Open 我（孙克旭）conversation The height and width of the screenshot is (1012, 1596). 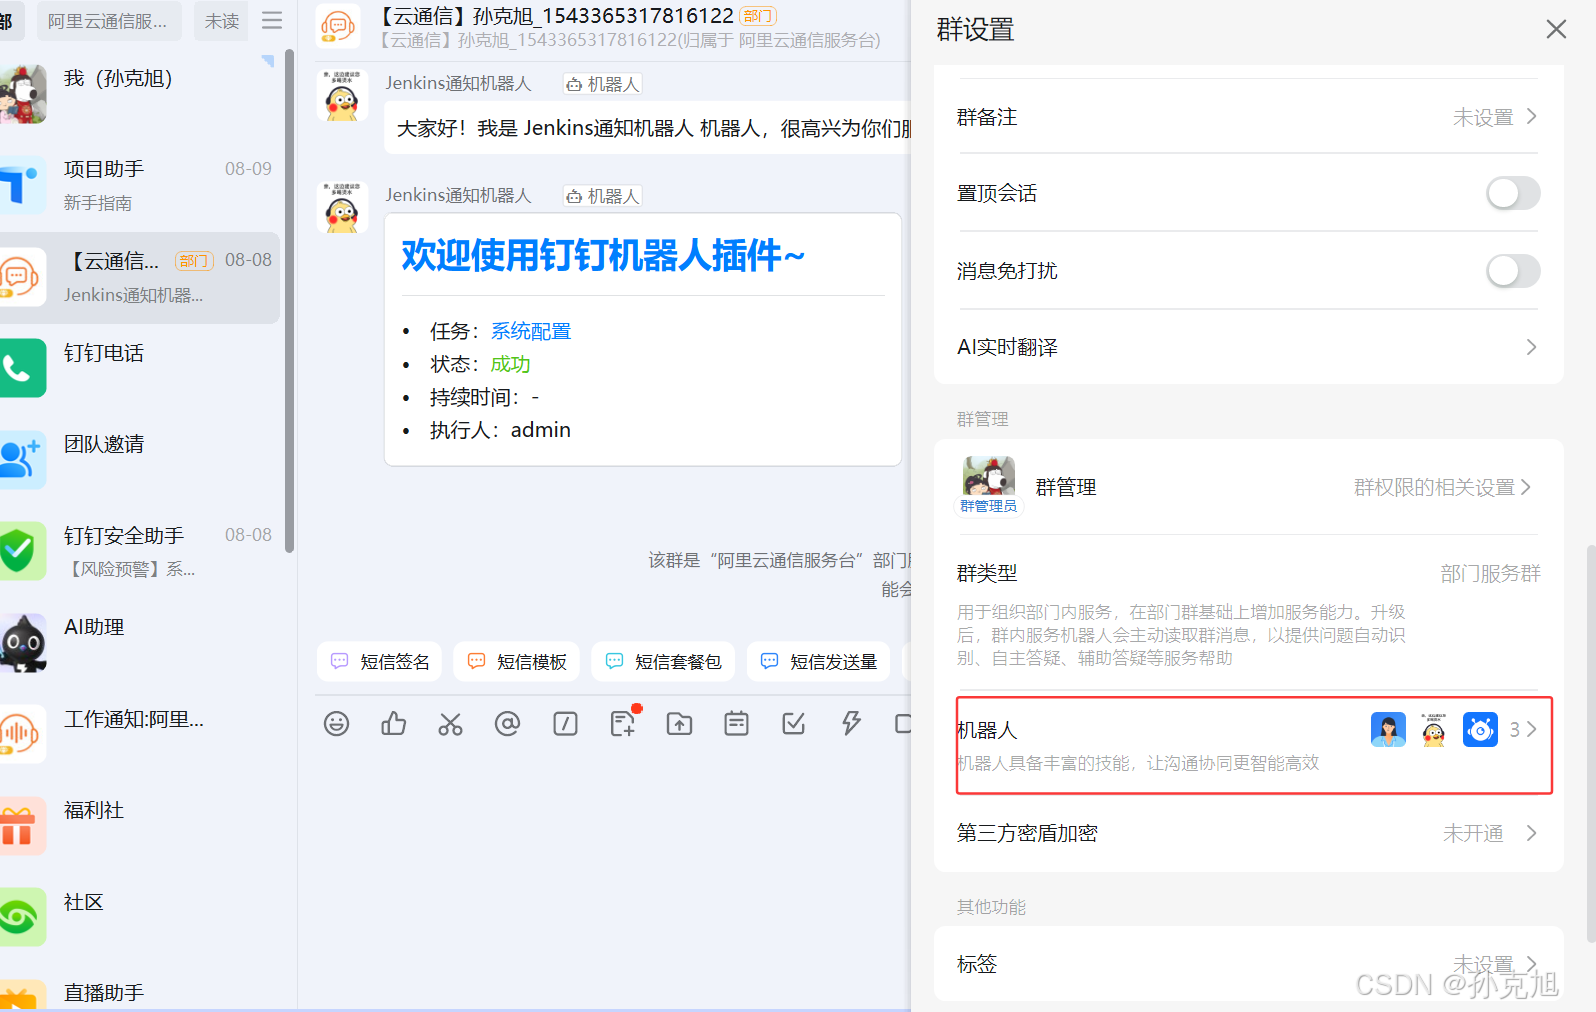coord(140,94)
